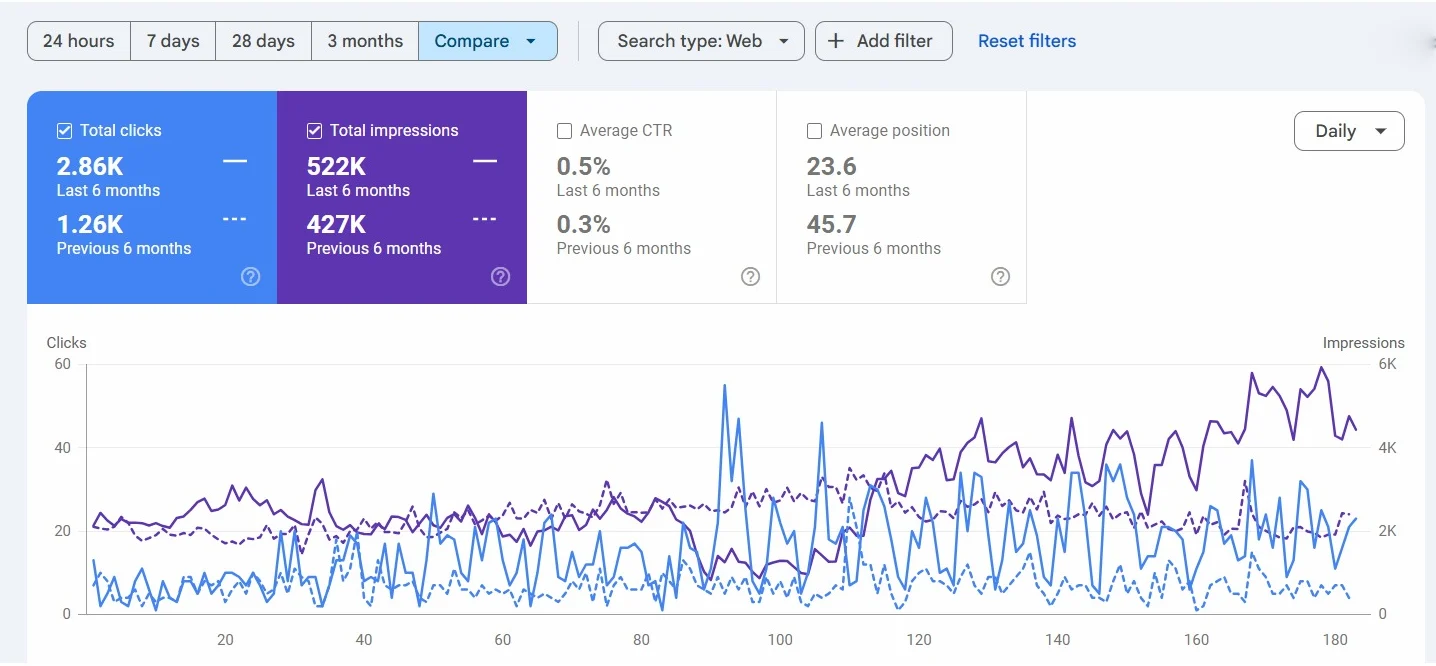
Task: Click the Reset filters link
Action: click(1026, 41)
